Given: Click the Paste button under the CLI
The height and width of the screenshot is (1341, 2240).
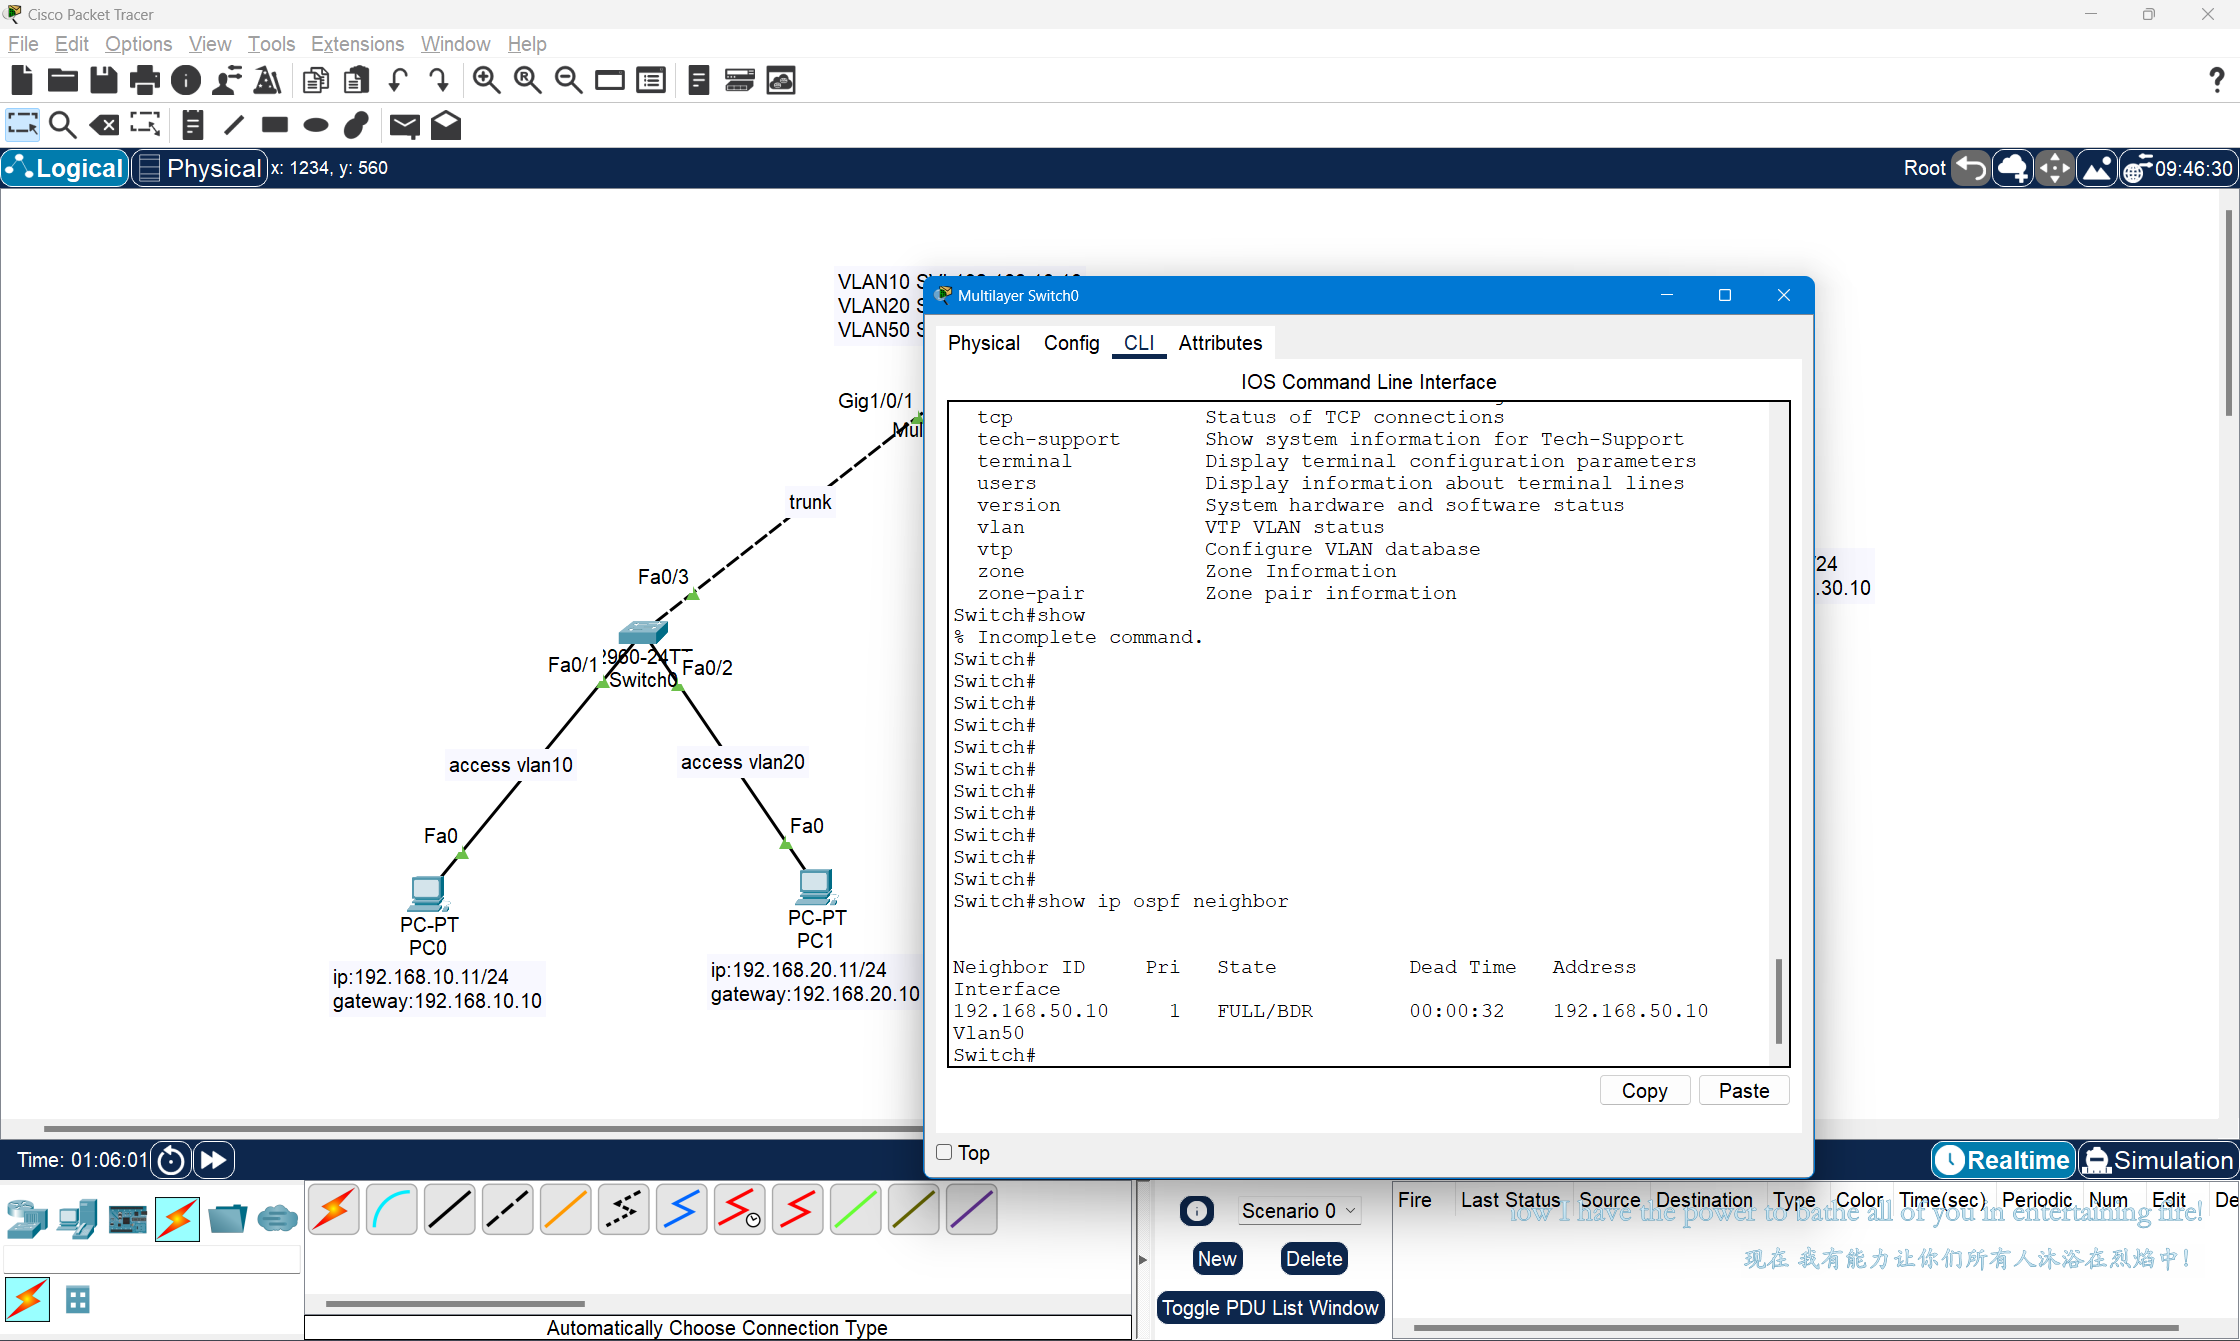Looking at the screenshot, I should (x=1744, y=1091).
